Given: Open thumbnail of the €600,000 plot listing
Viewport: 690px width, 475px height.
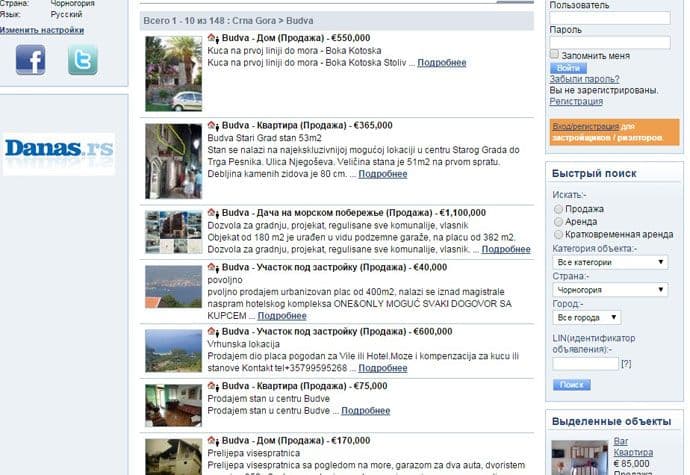Looking at the screenshot, I should [x=174, y=351].
